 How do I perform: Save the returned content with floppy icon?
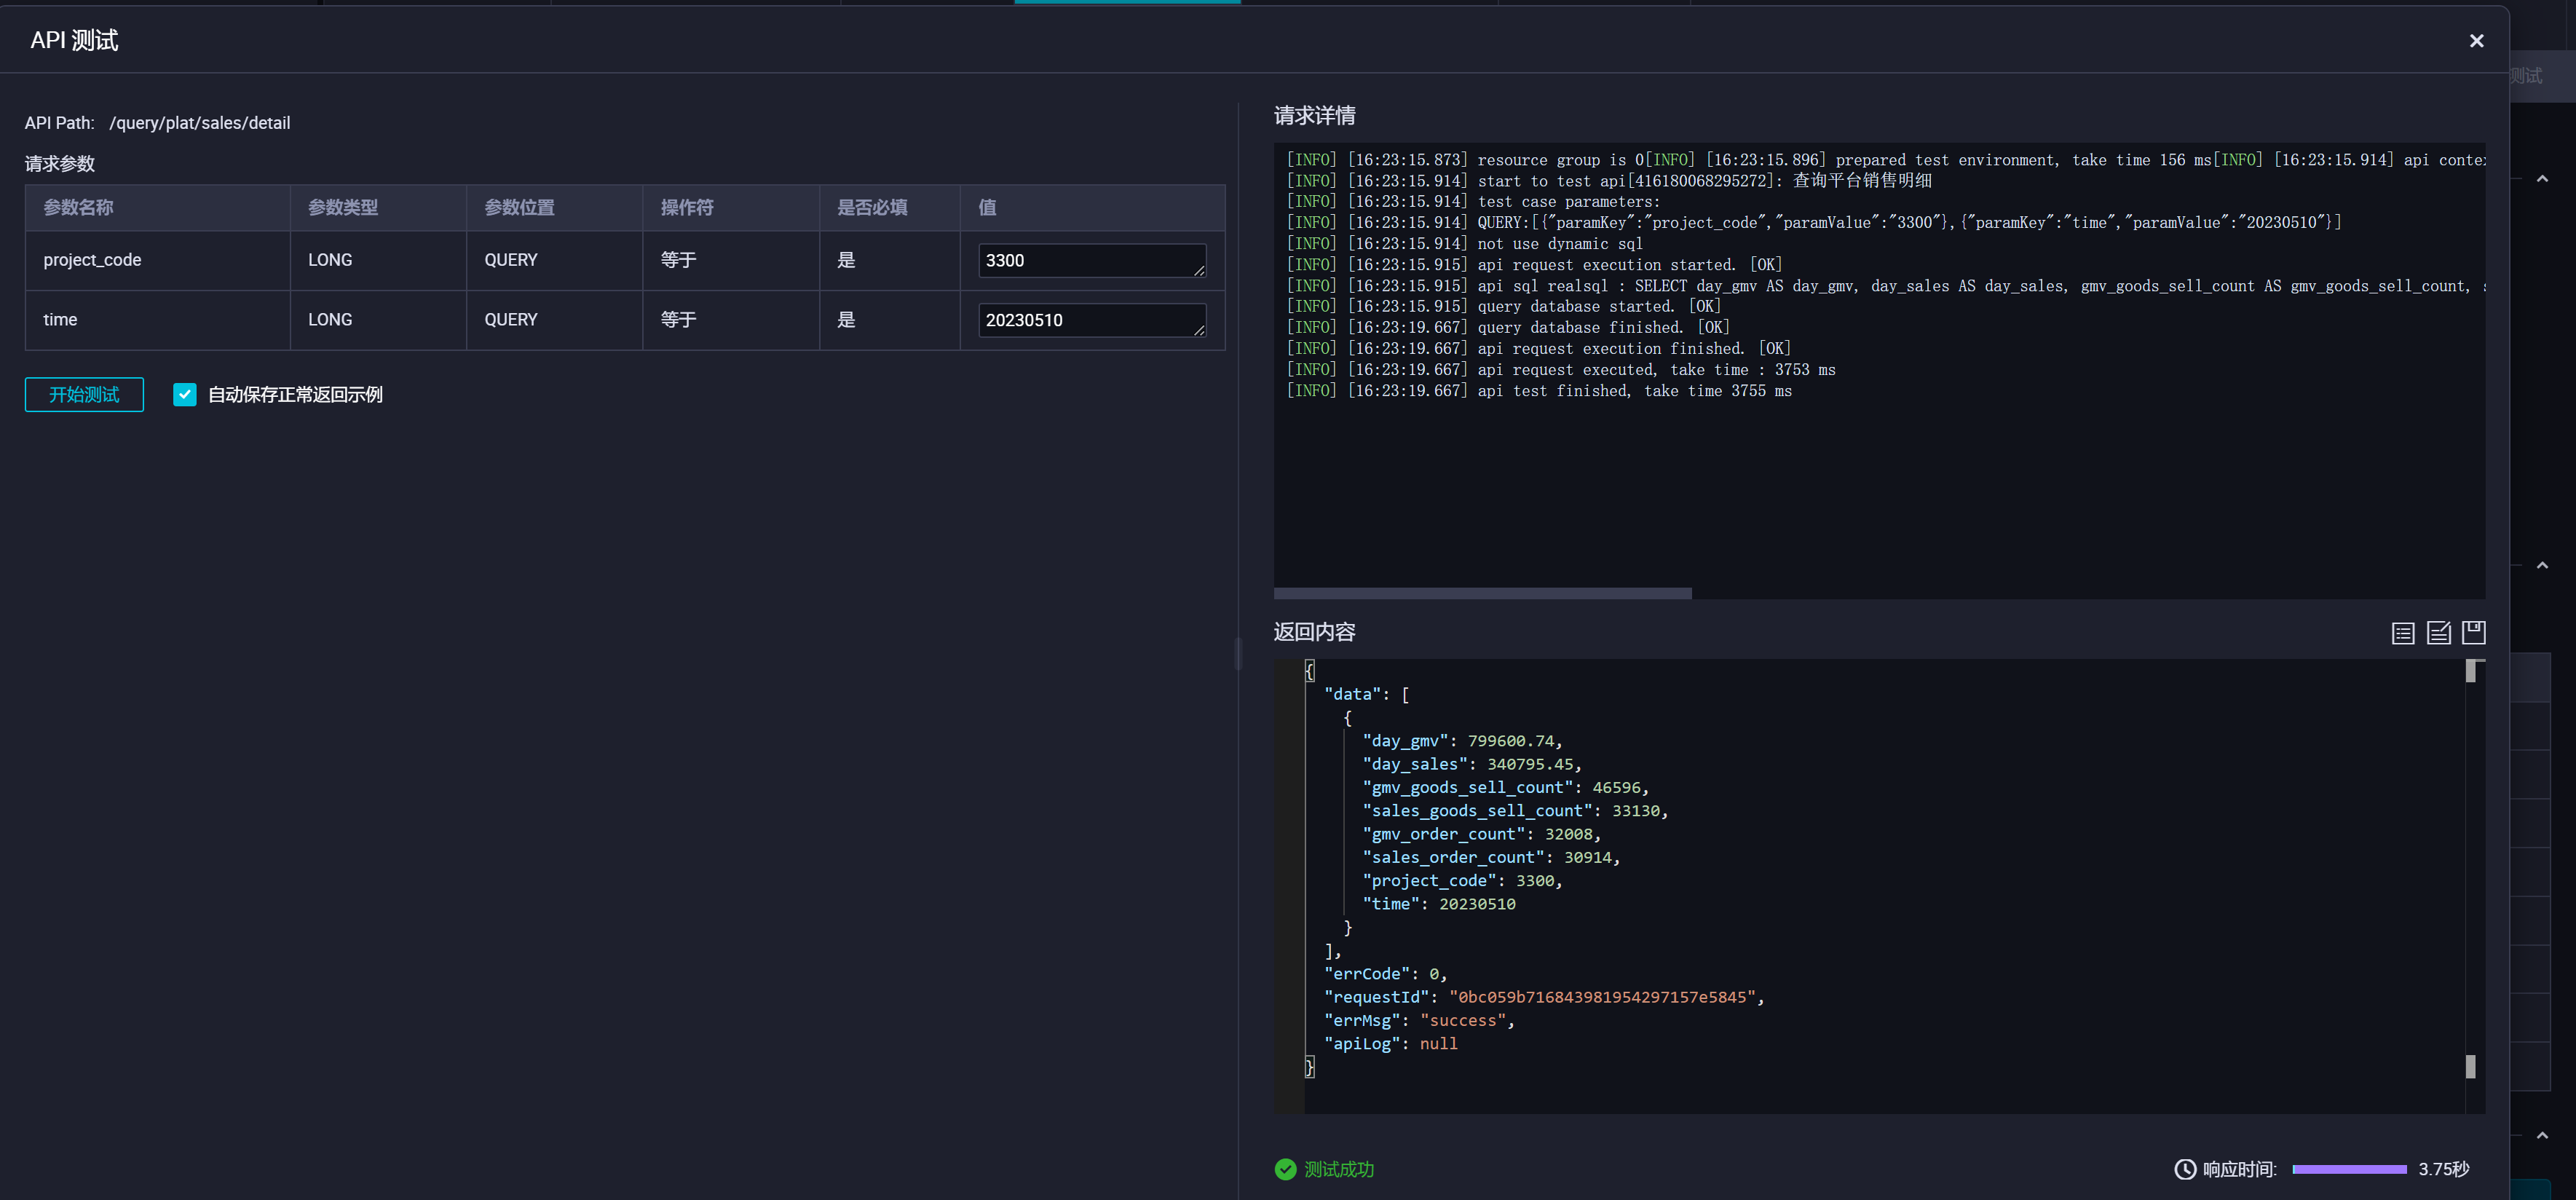click(2474, 632)
